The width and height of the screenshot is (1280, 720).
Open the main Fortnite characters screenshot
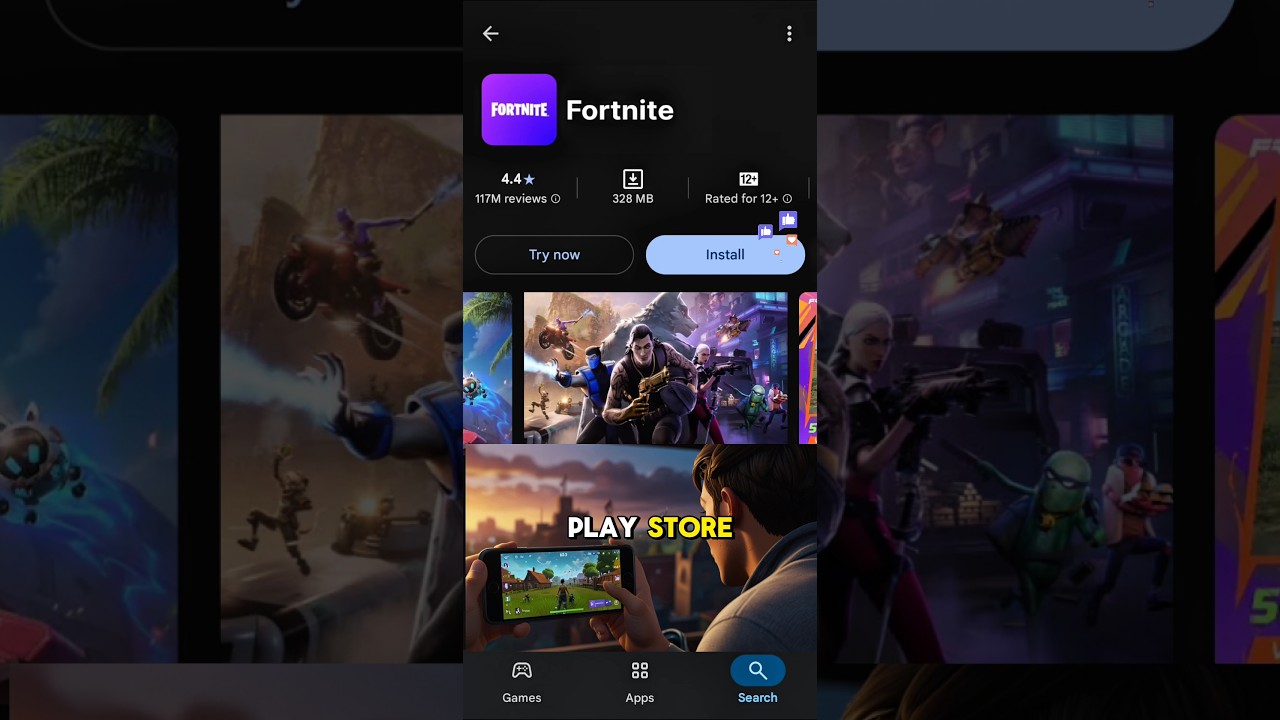[655, 367]
